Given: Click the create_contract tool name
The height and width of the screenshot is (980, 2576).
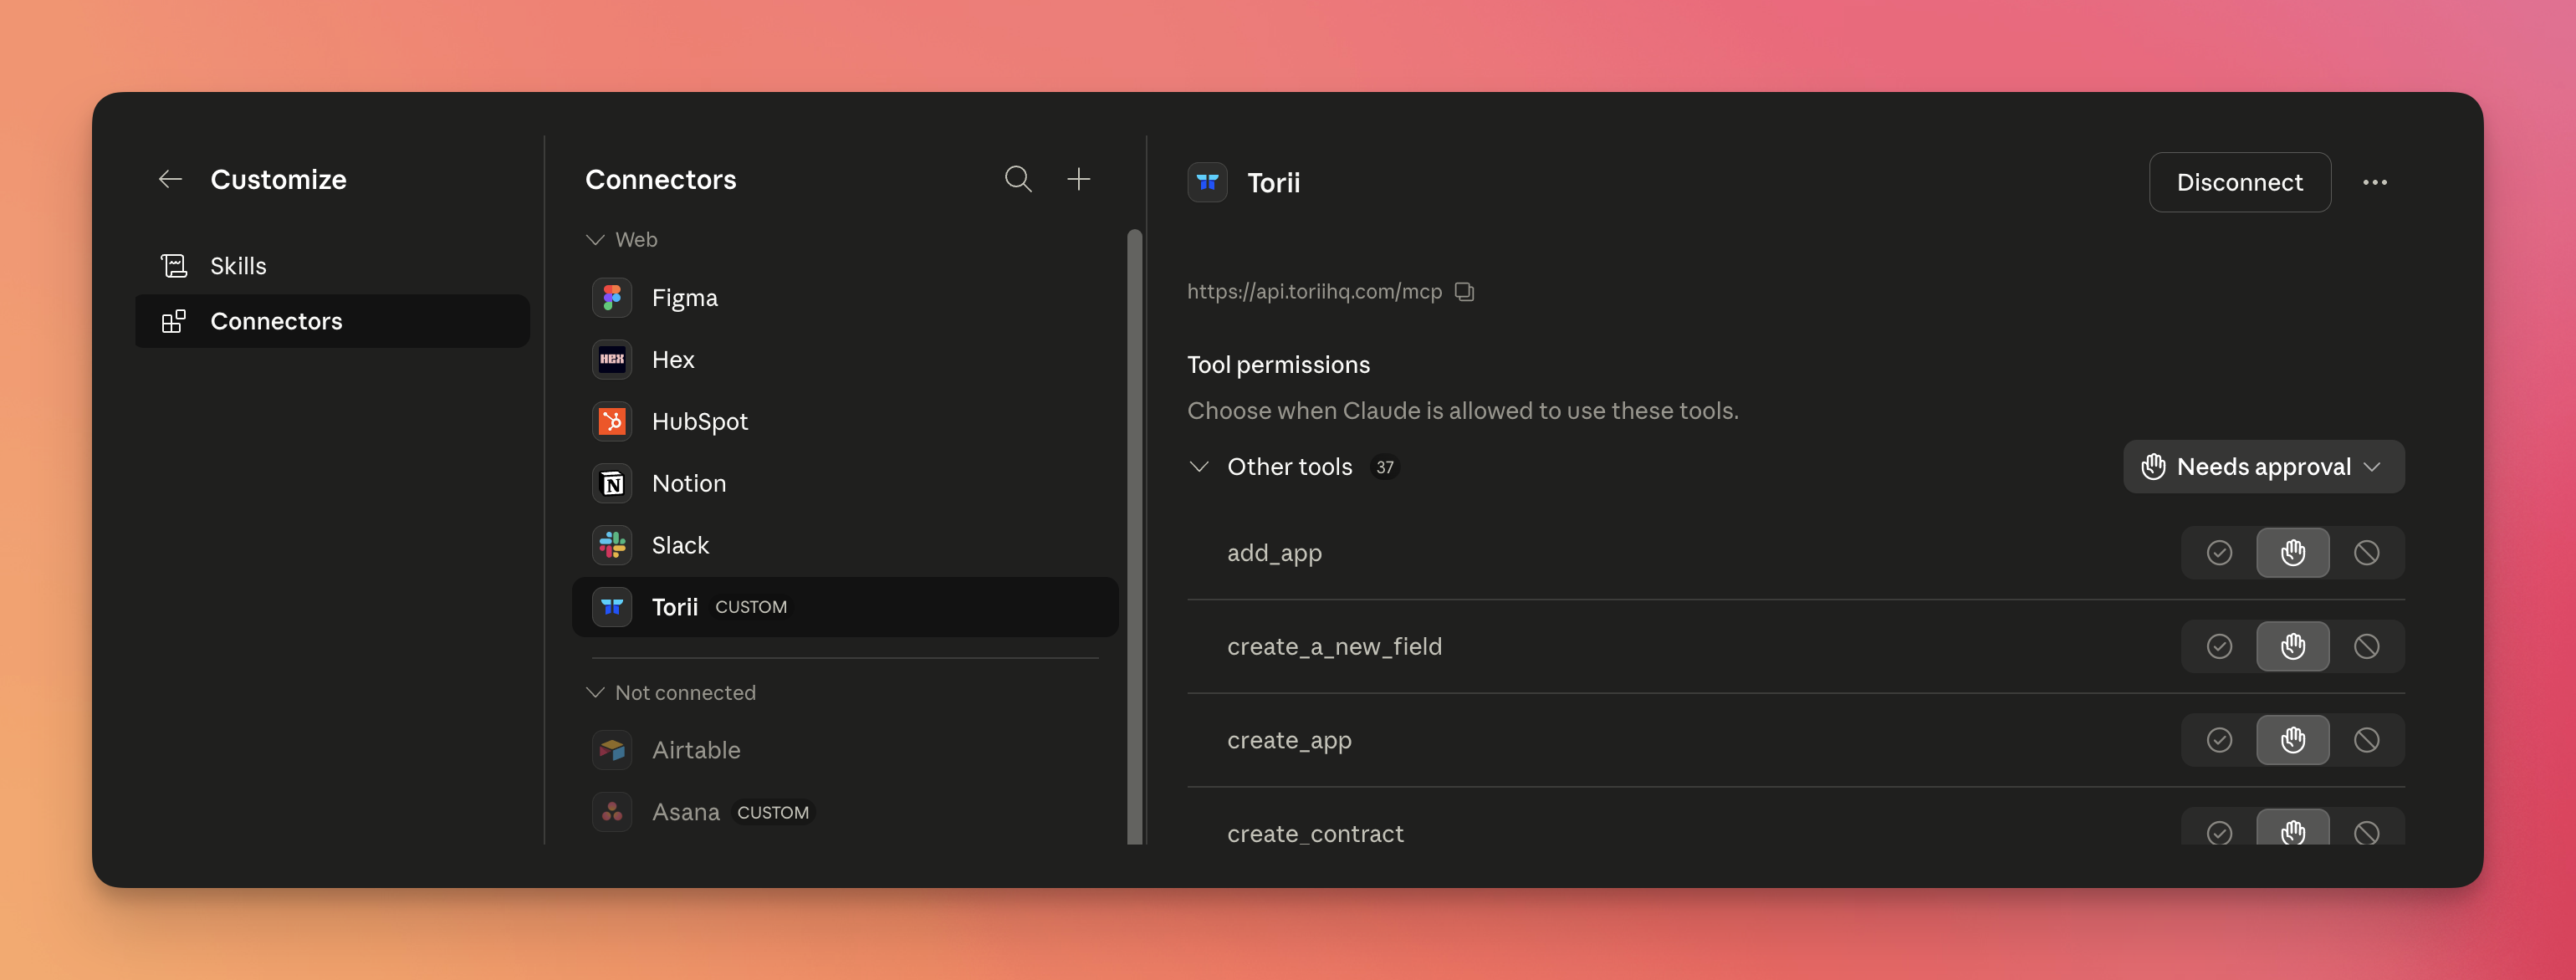Looking at the screenshot, I should tap(1315, 834).
